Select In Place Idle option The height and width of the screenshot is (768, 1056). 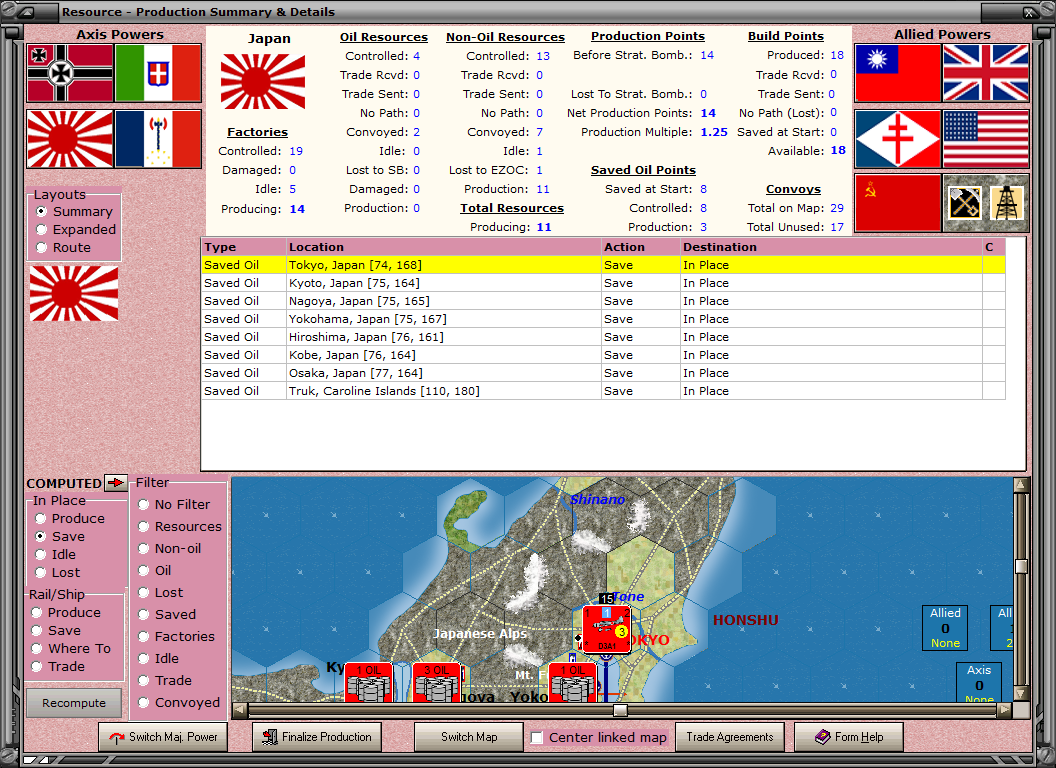click(x=55, y=555)
